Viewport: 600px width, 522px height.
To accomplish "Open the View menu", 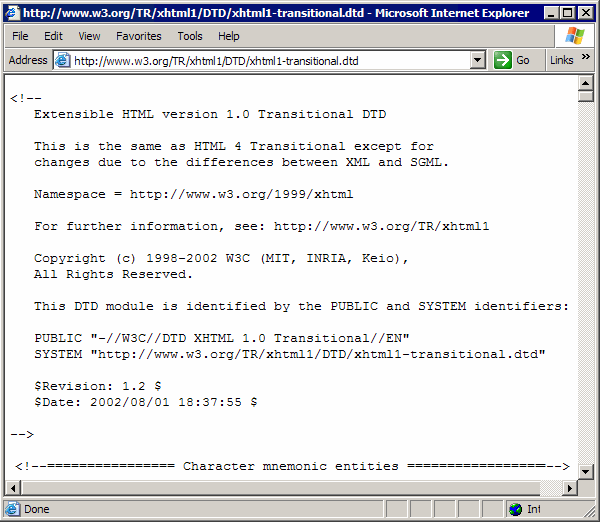I will pyautogui.click(x=89, y=36).
